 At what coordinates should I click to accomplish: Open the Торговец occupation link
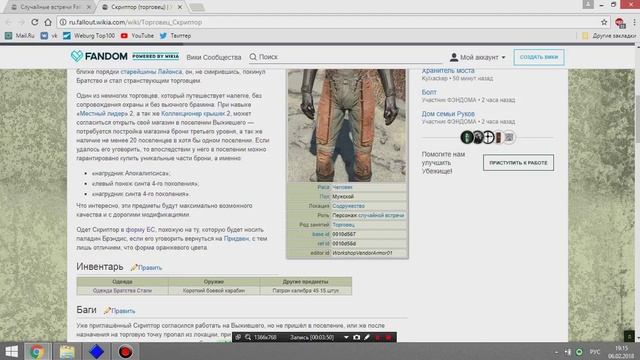(343, 225)
